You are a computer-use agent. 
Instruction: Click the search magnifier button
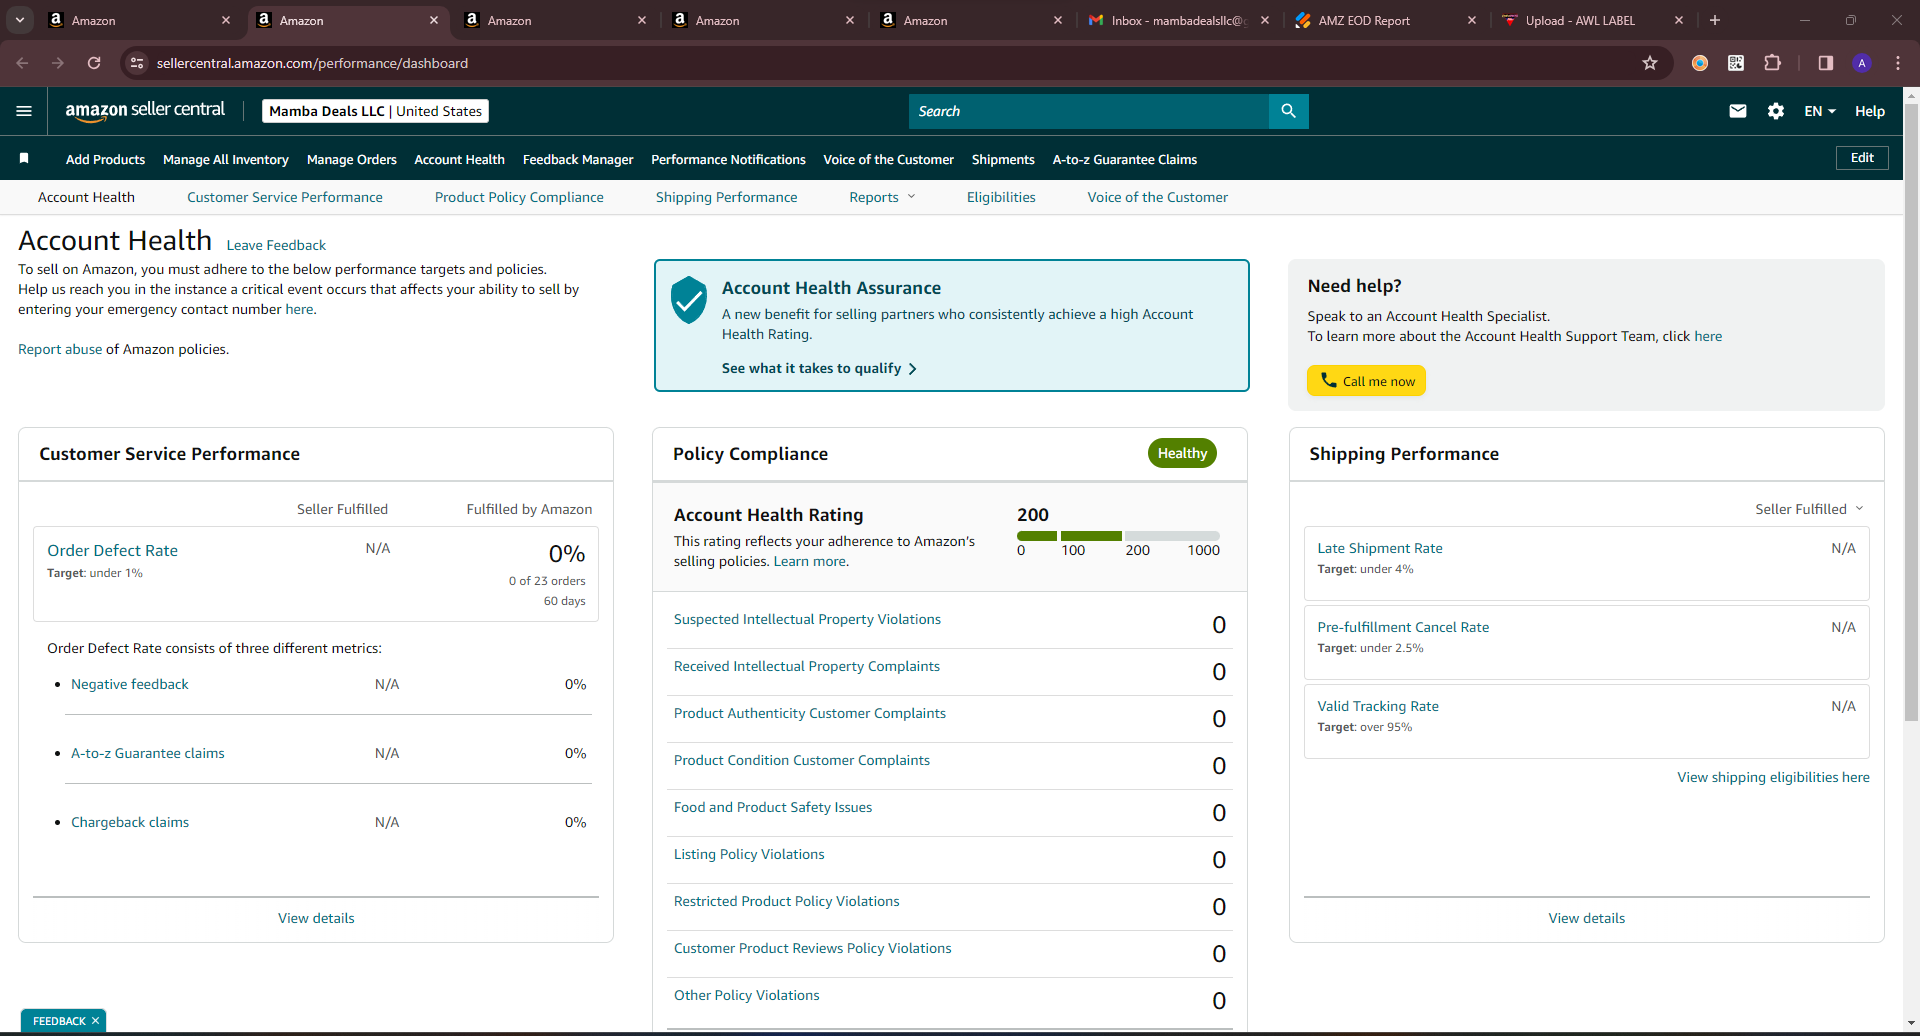click(x=1288, y=111)
